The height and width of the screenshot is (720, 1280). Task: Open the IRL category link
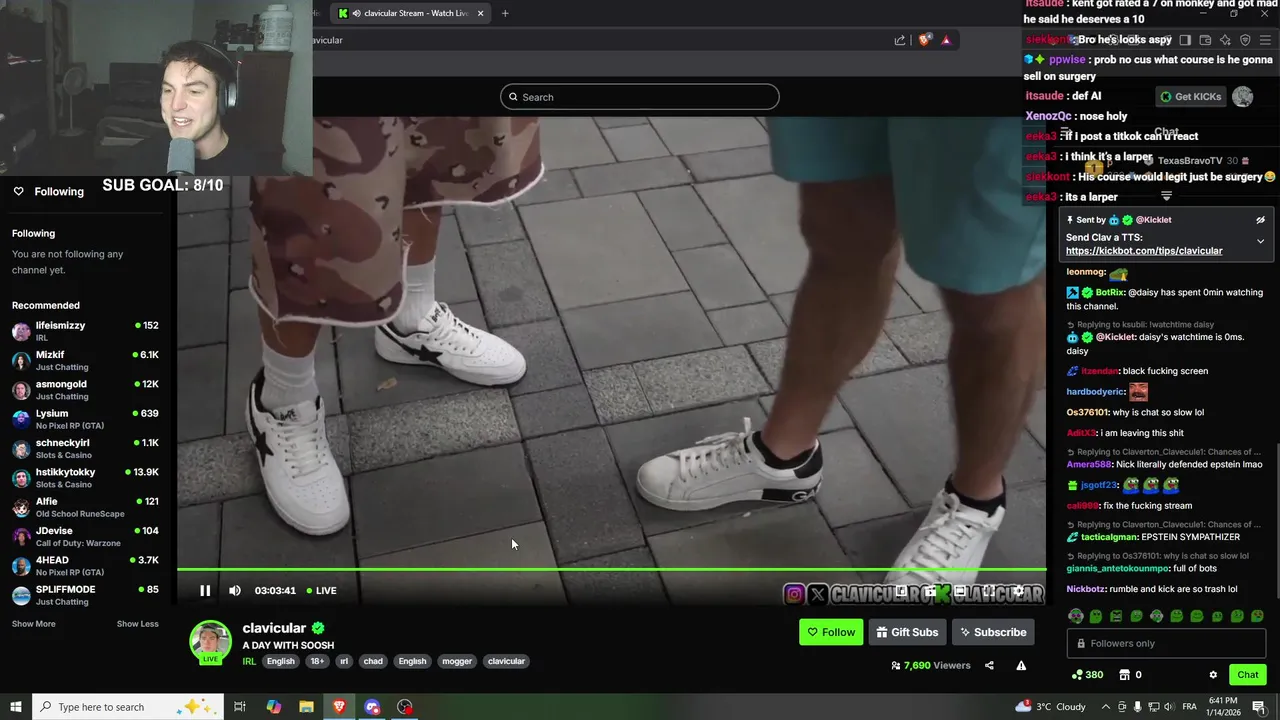click(249, 661)
